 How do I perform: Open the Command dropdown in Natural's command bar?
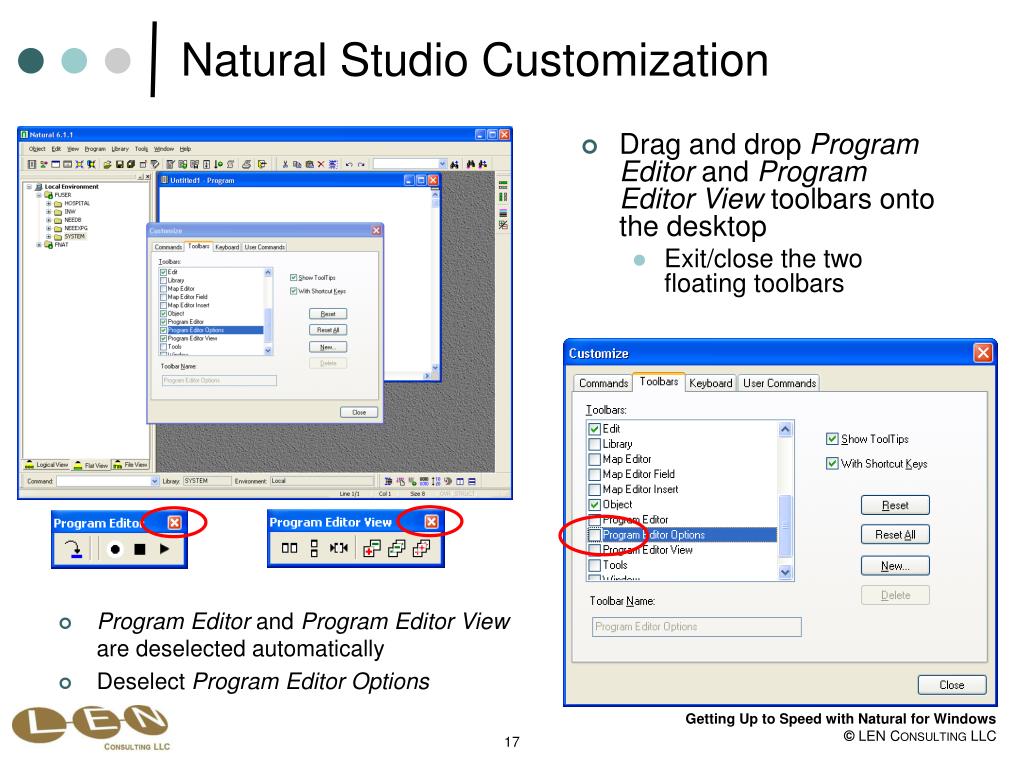(155, 481)
